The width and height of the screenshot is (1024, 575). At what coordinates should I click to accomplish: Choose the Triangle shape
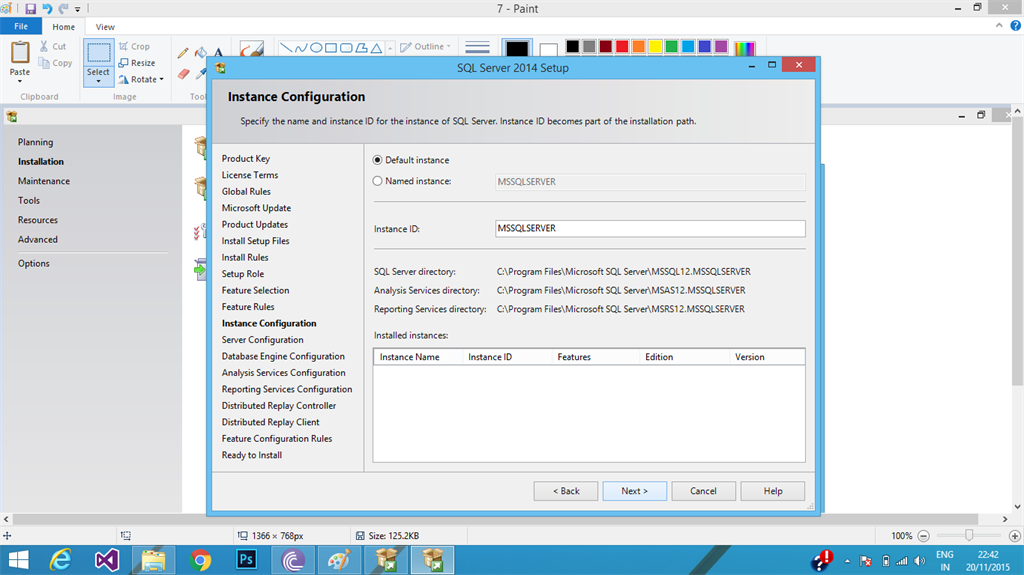coord(376,48)
